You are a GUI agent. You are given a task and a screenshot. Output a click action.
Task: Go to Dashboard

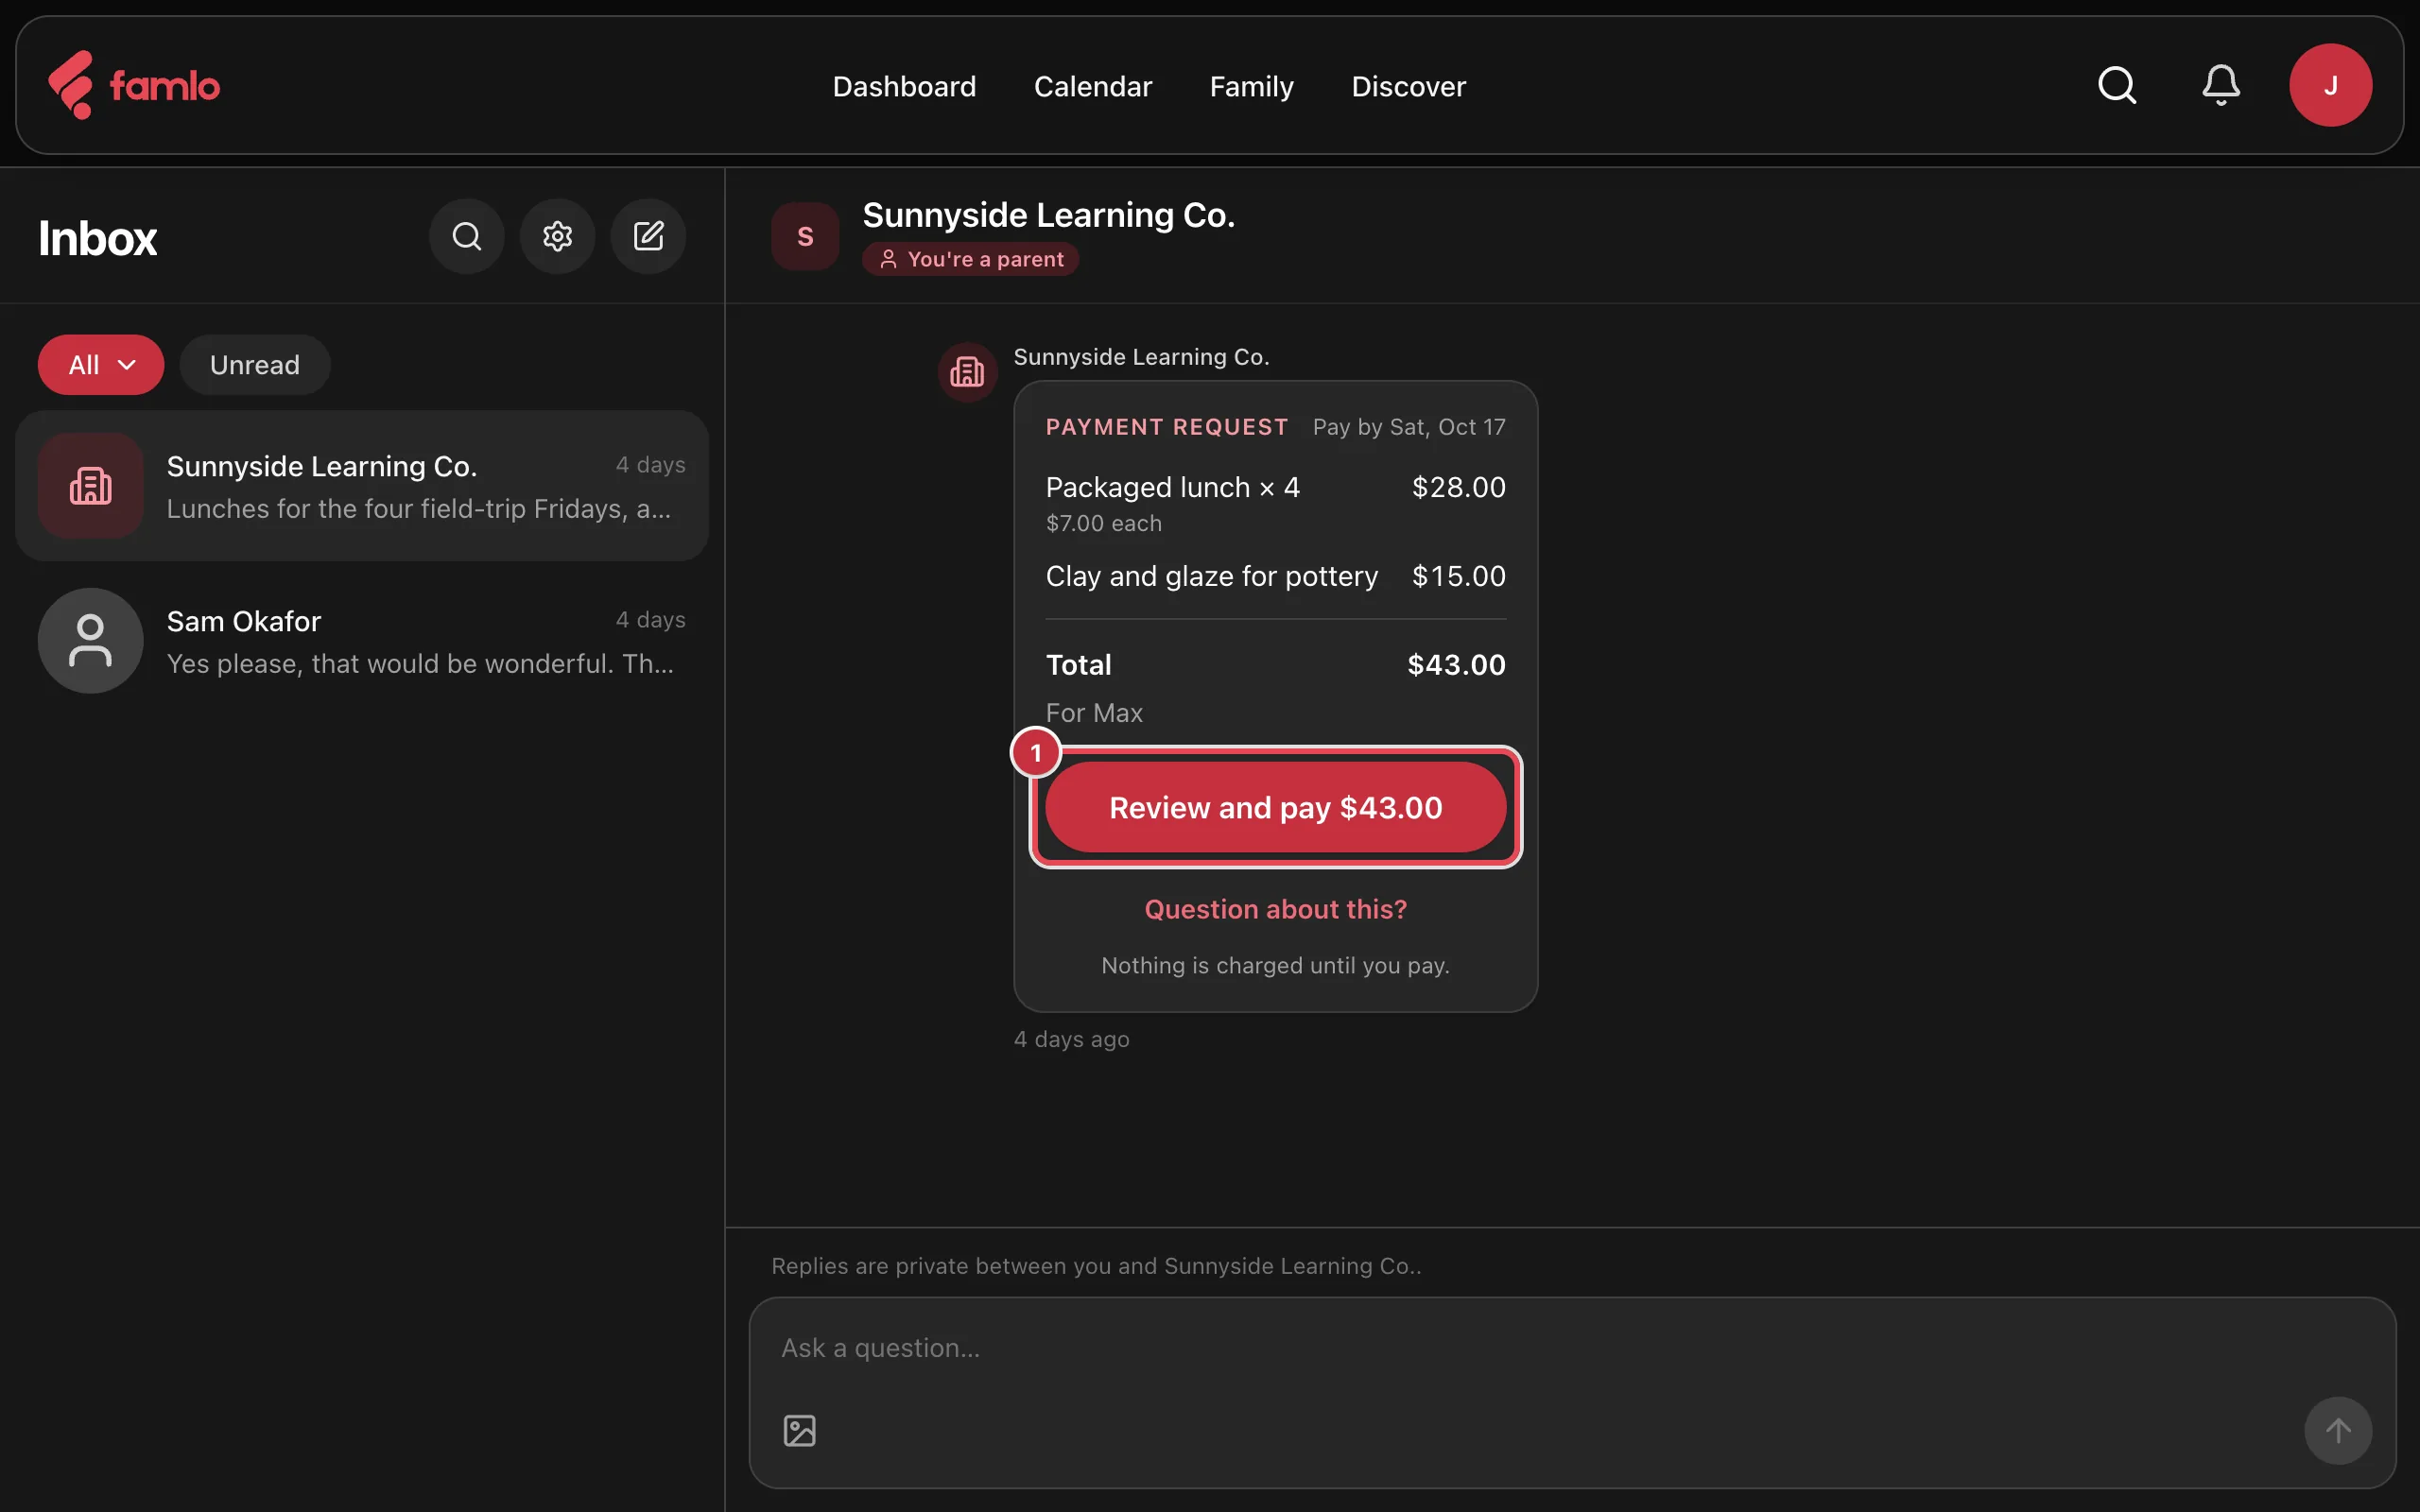[904, 86]
